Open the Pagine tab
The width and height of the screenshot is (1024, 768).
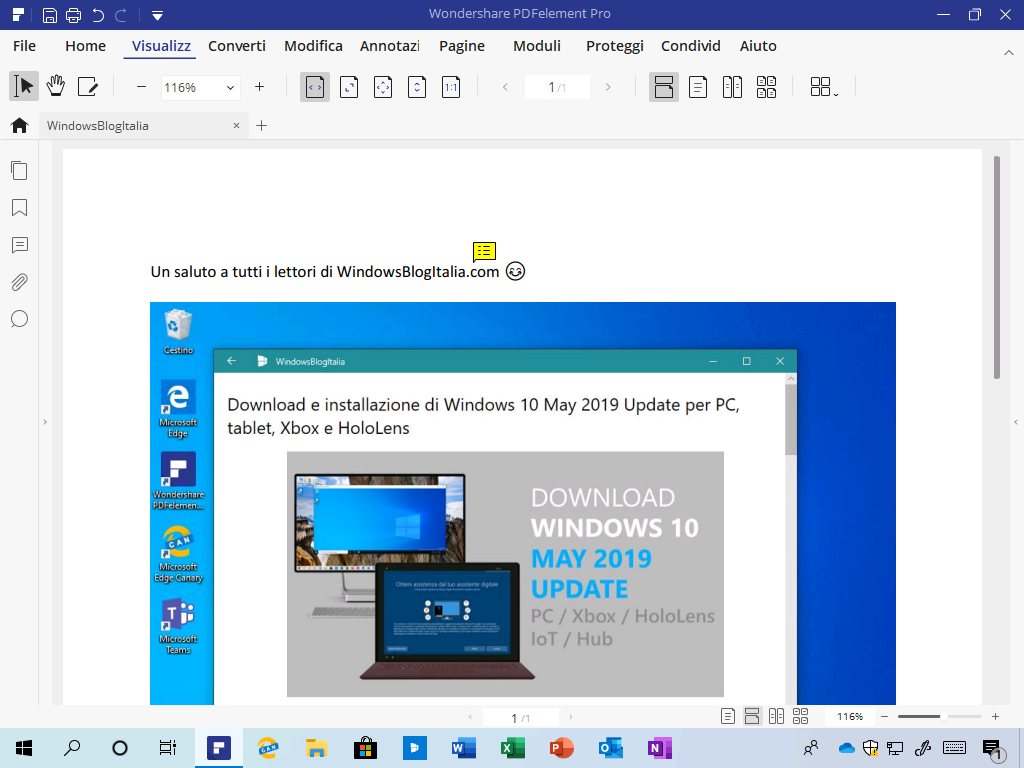click(462, 46)
